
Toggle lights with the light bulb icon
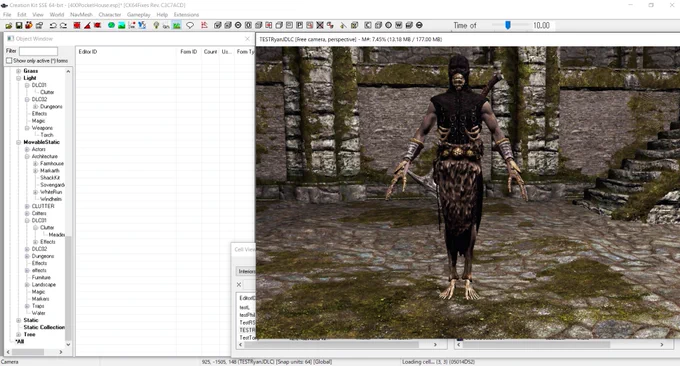156,26
